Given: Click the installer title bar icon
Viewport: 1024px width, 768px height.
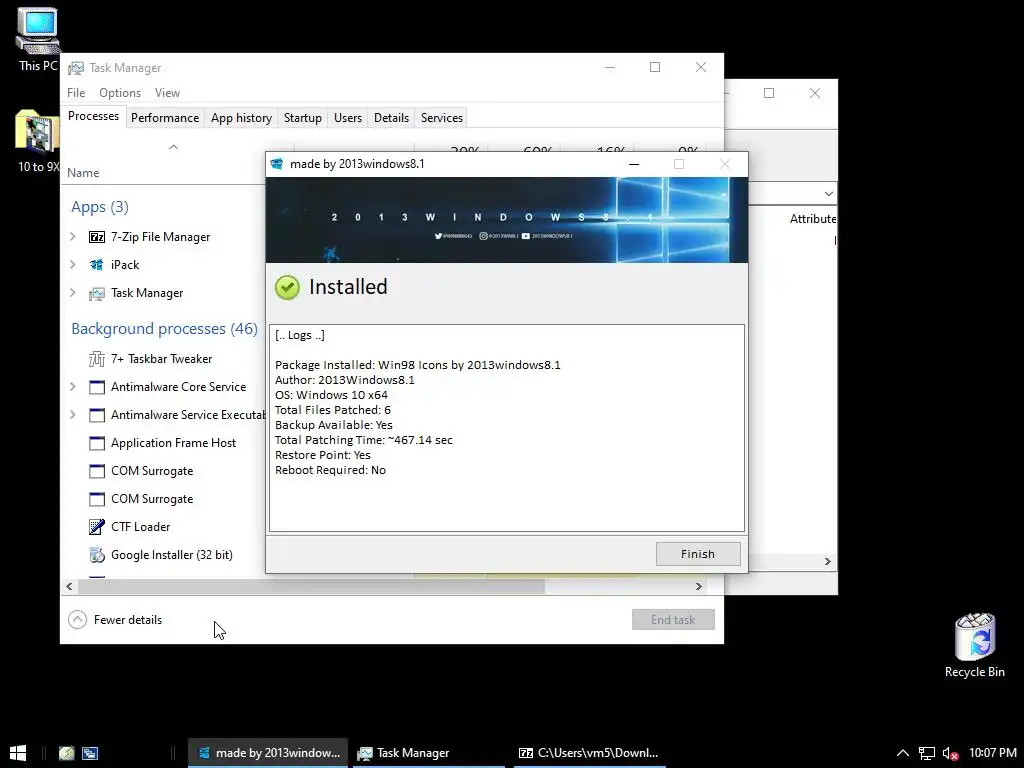Looking at the screenshot, I should click(277, 164).
